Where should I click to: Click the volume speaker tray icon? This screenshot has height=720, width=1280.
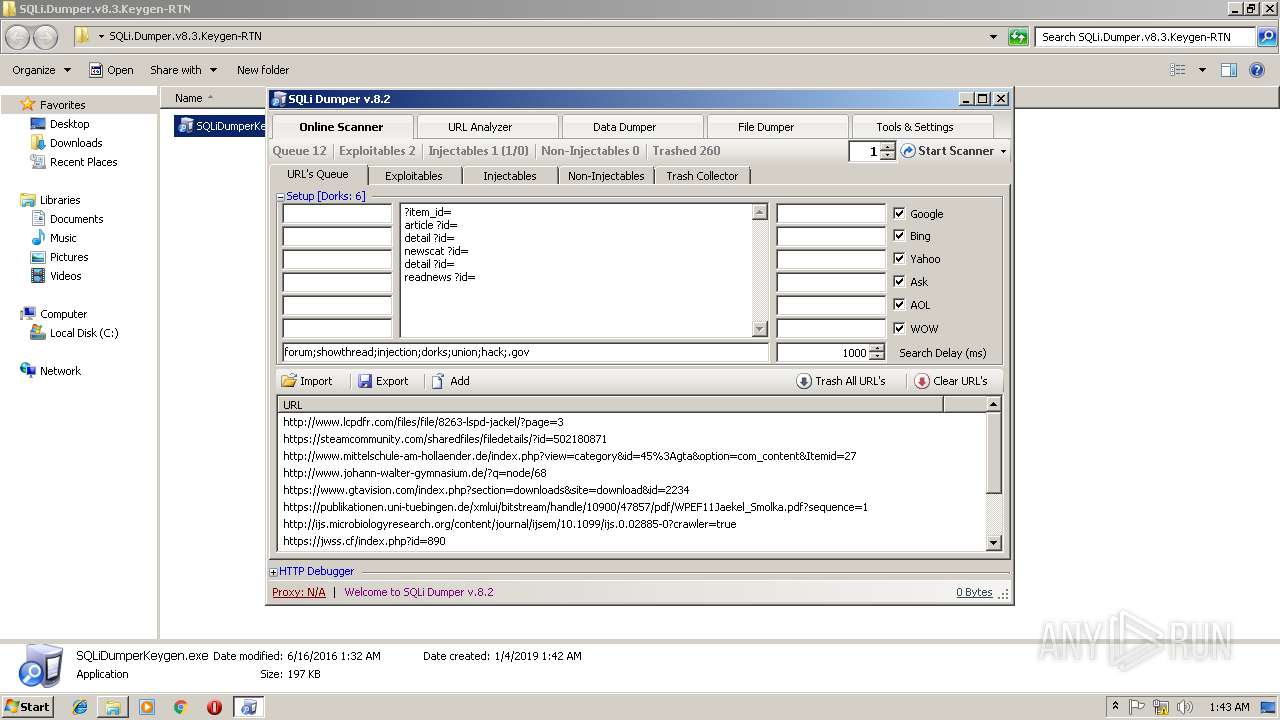[x=1184, y=707]
